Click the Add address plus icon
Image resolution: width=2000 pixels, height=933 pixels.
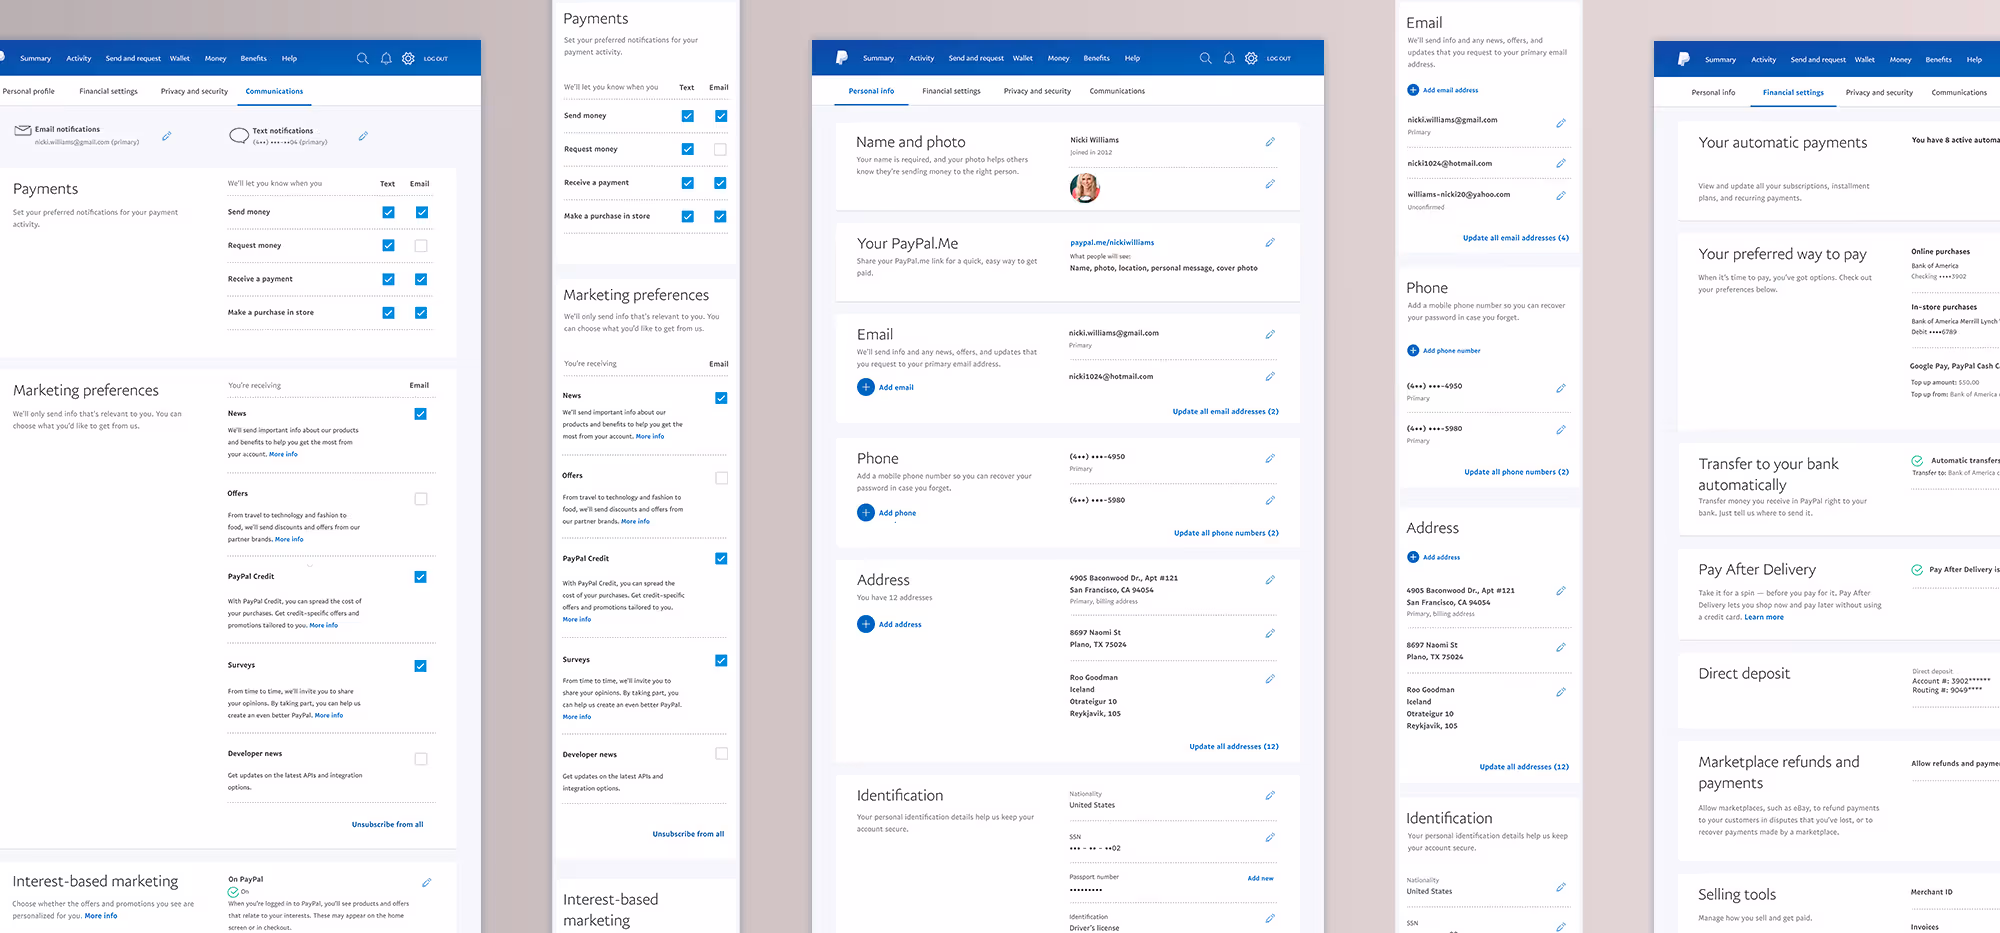(865, 624)
